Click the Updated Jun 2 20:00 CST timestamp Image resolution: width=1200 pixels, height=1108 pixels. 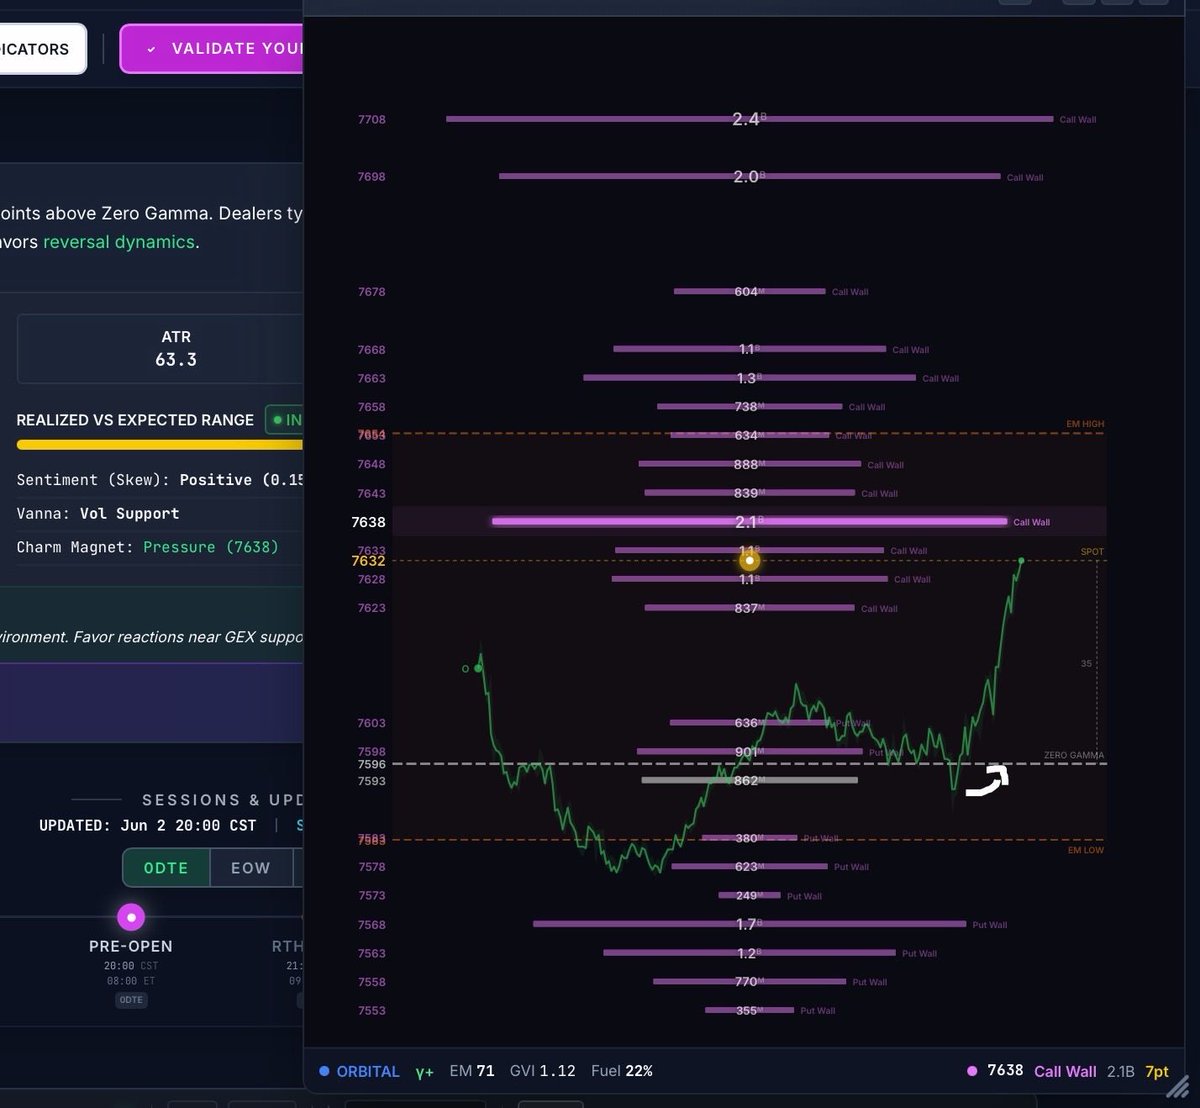point(147,825)
